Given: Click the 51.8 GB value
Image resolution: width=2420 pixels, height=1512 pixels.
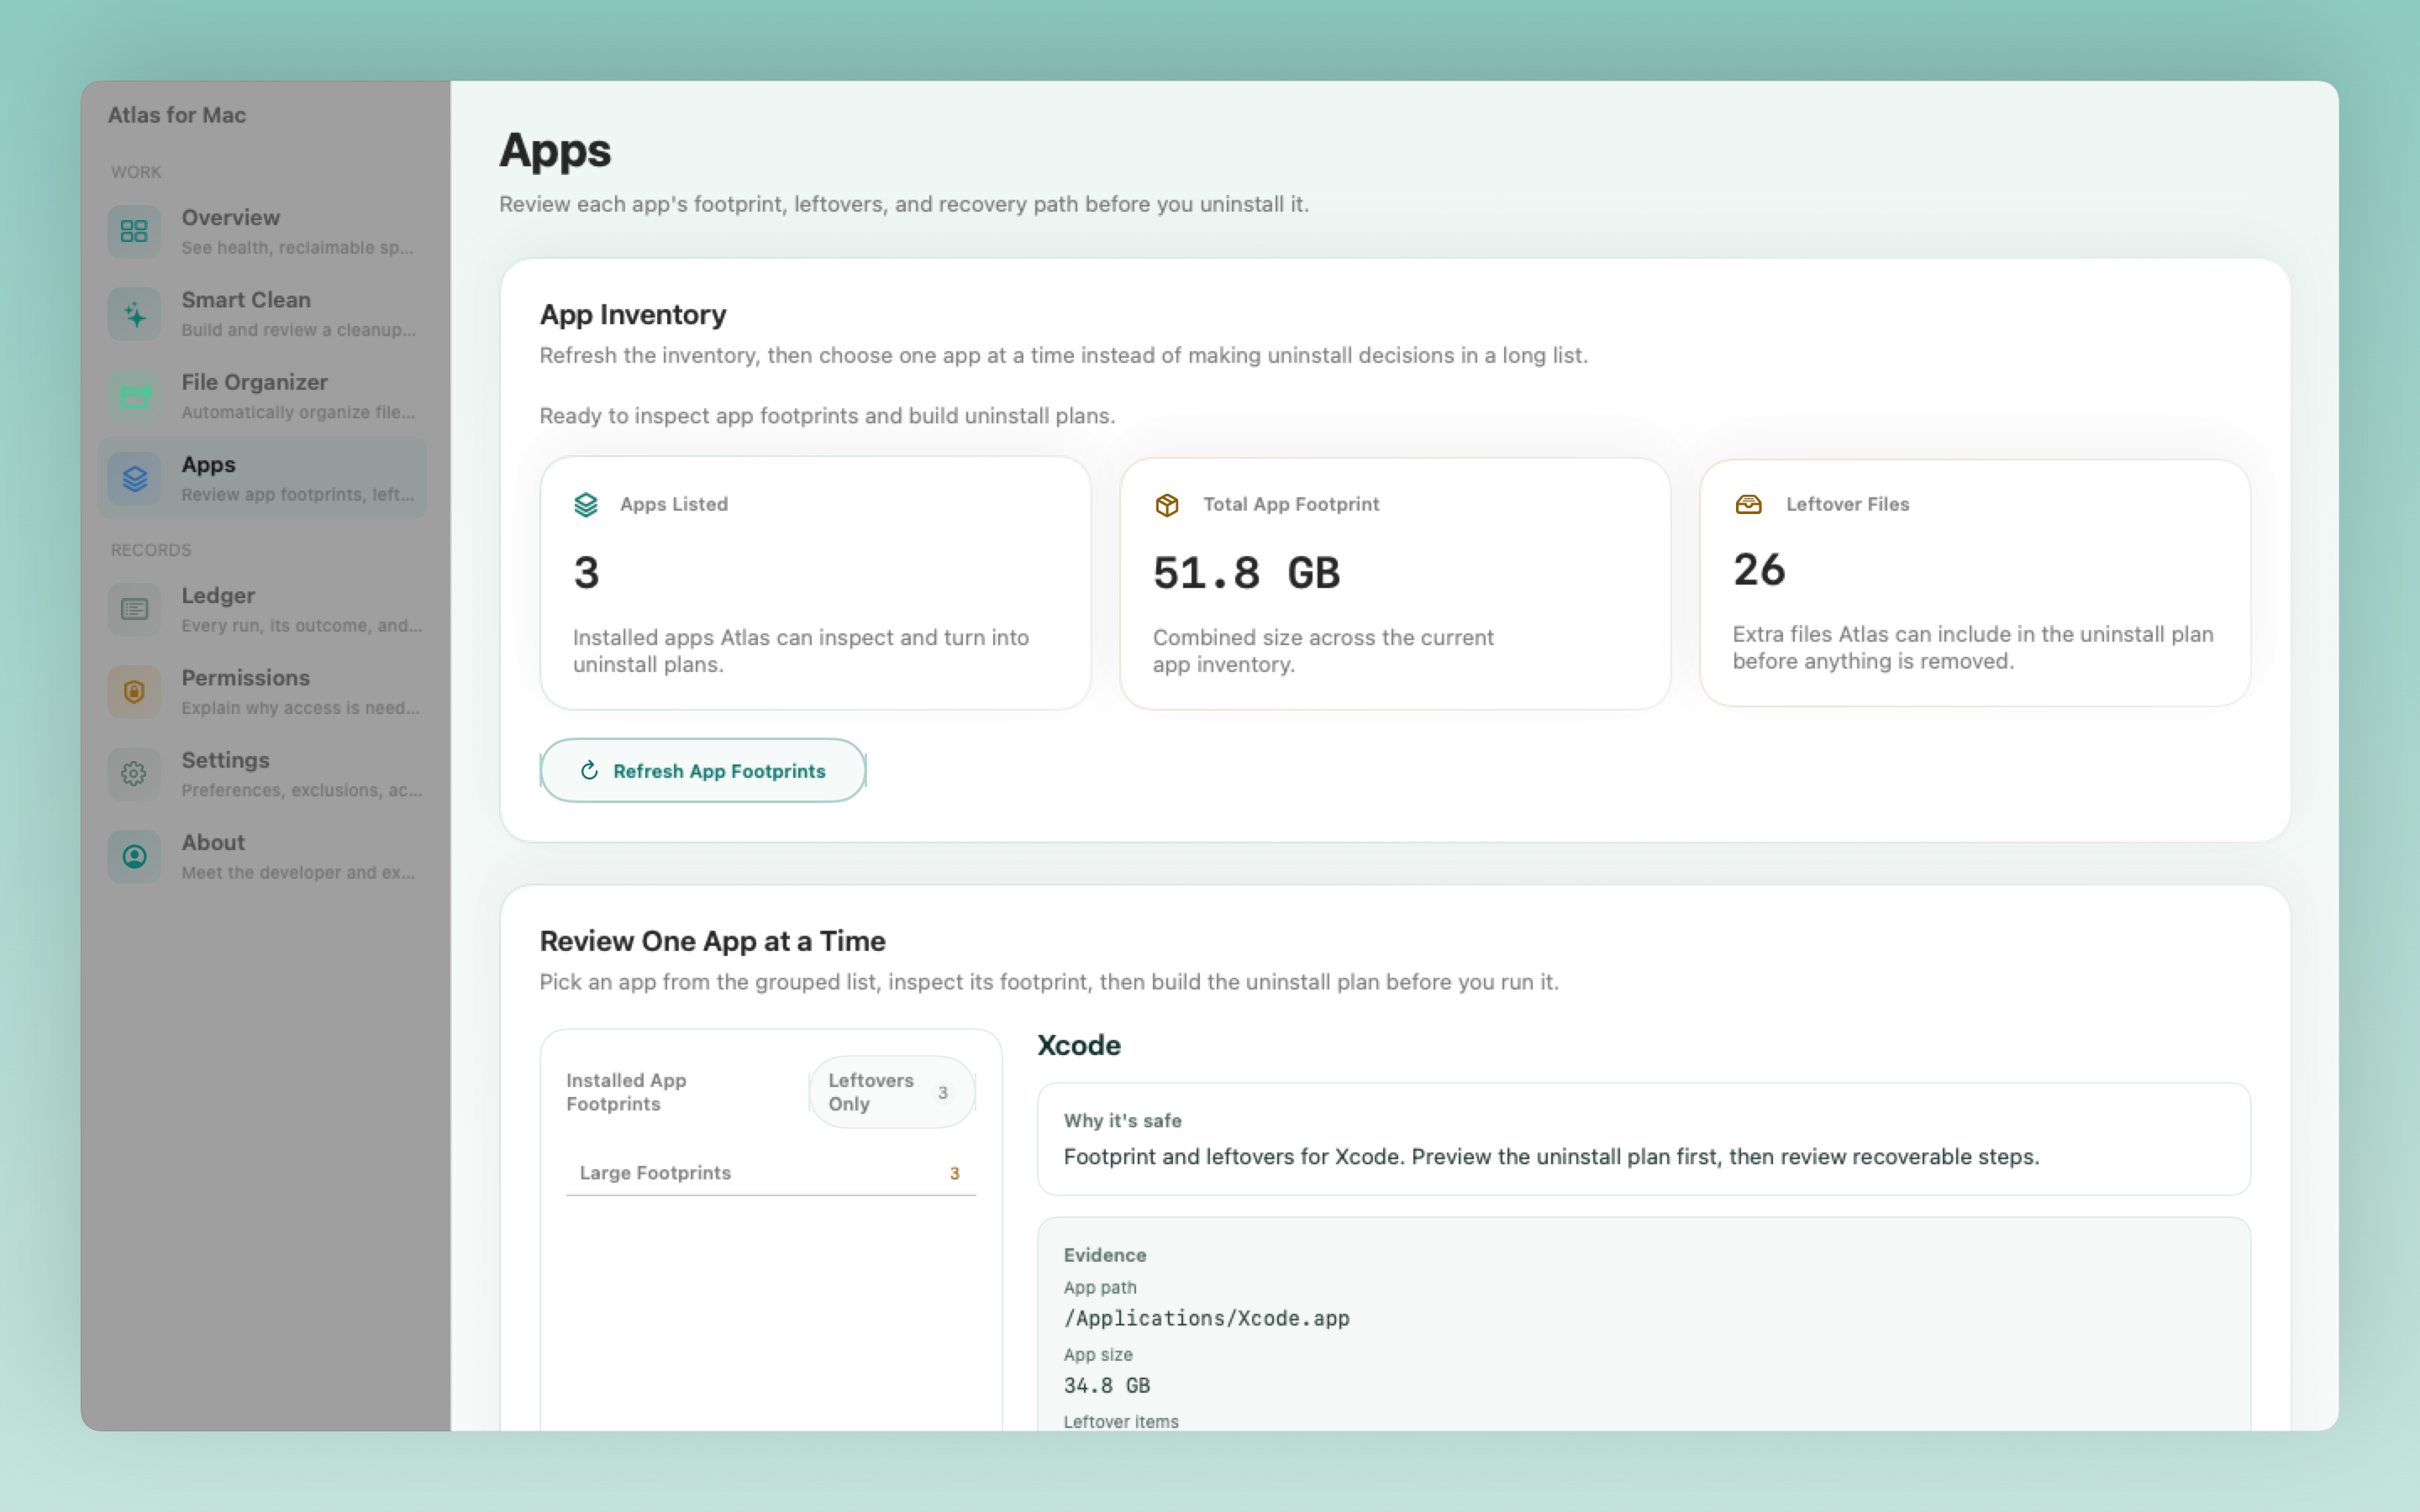Looking at the screenshot, I should click(x=1246, y=573).
